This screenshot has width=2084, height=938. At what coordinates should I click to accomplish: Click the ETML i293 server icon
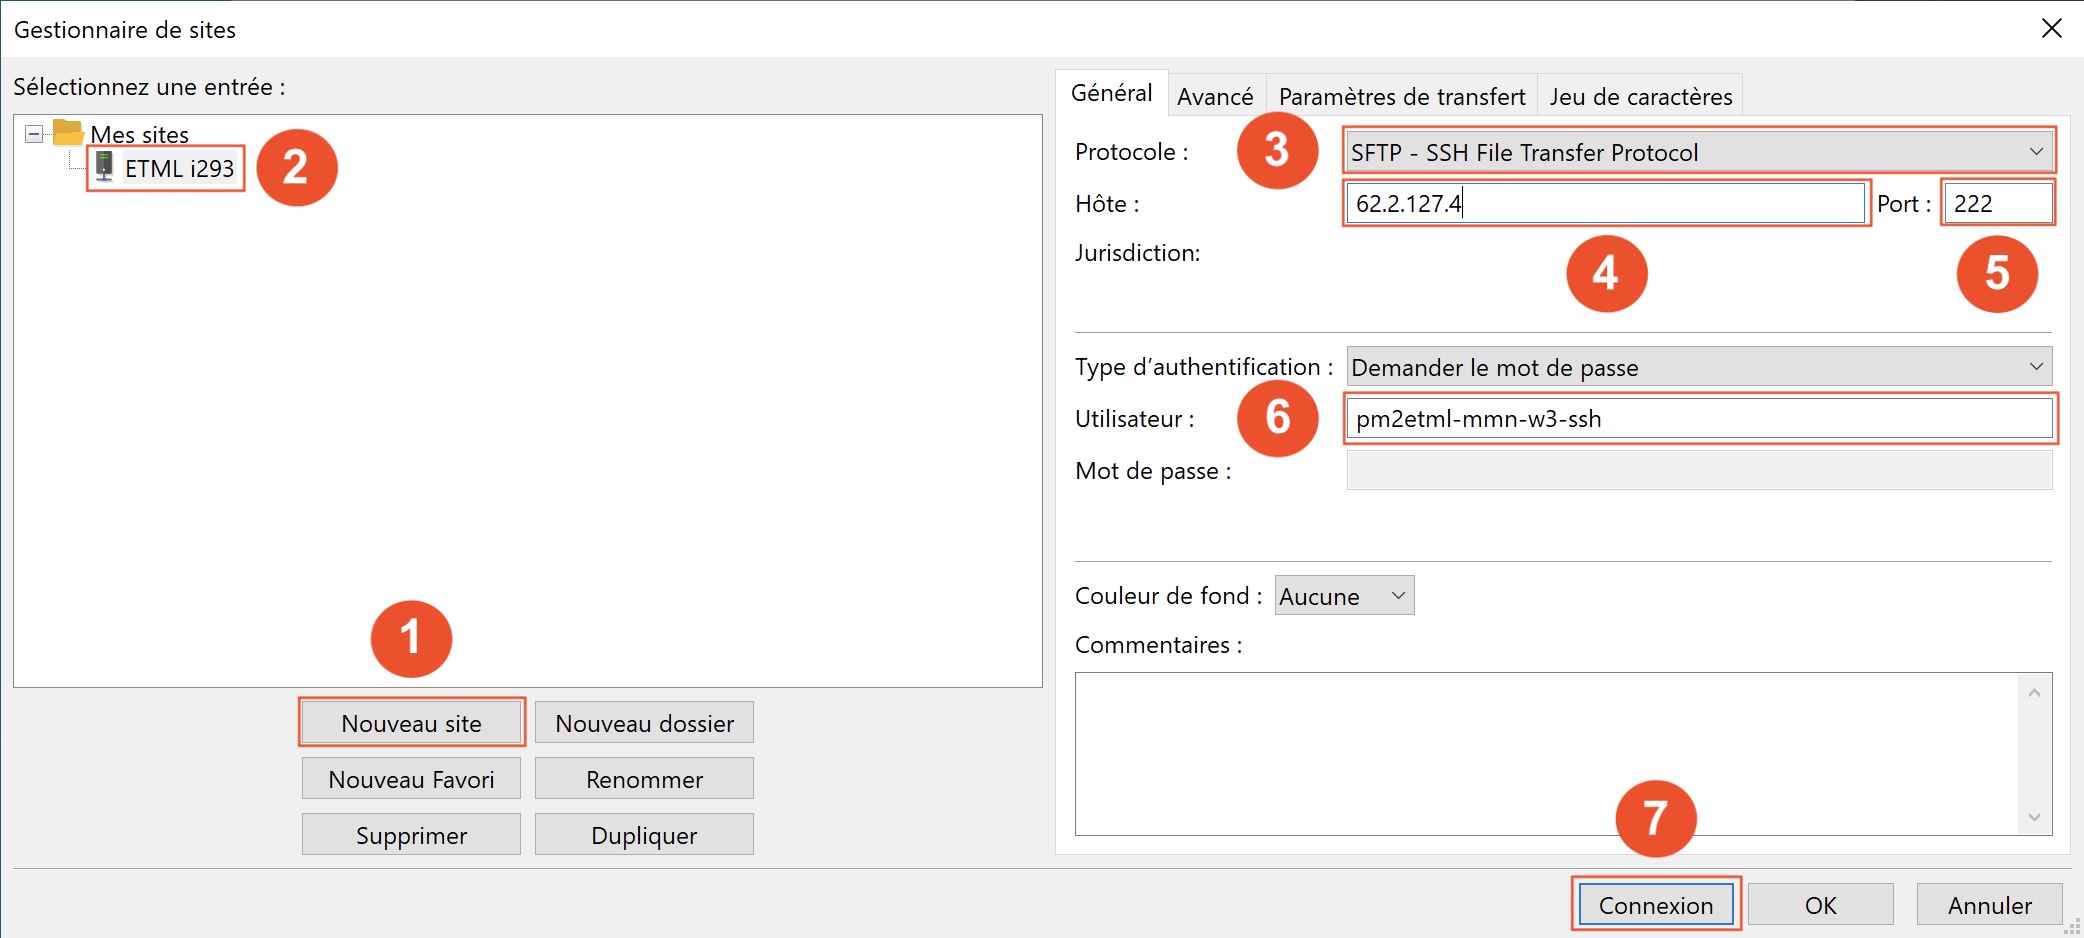(x=104, y=166)
